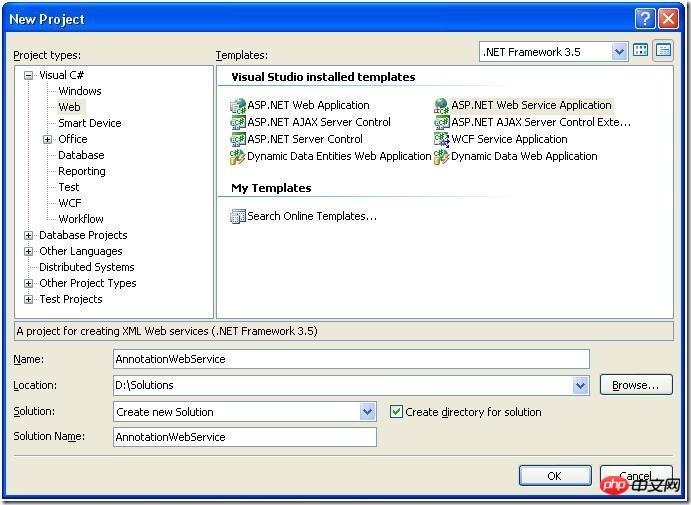
Task: Select Dynamic Data Web Application icon
Action: [442, 156]
